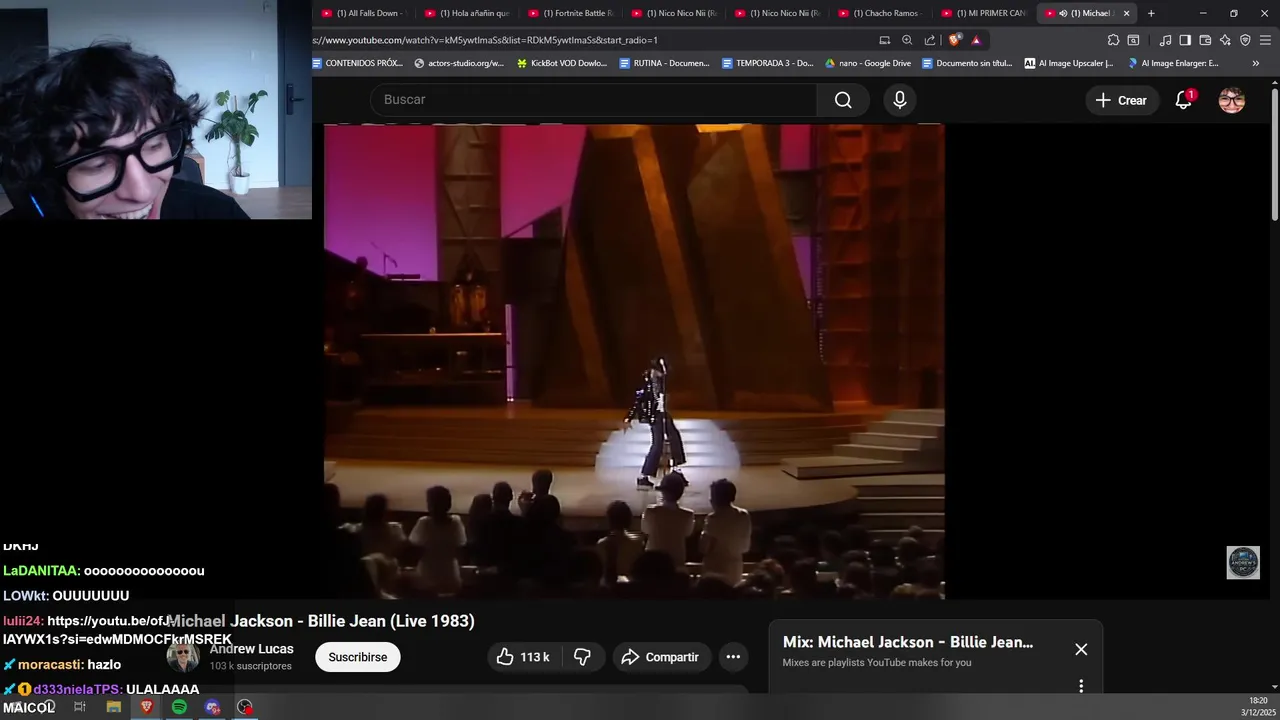
Task: Open the browser hamburger main menu
Action: [x=1265, y=40]
